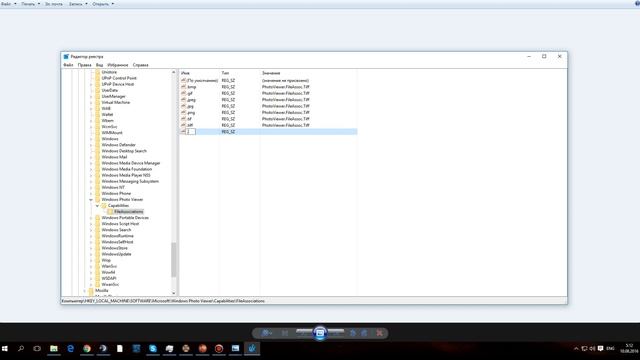The image size is (640, 360).
Task: Show hidden system tray icons
Action: coord(576,349)
